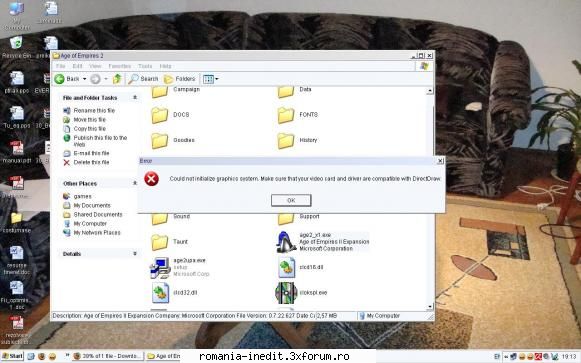Open the File menu
Screen dimensions: 581x363
[x=60, y=66]
